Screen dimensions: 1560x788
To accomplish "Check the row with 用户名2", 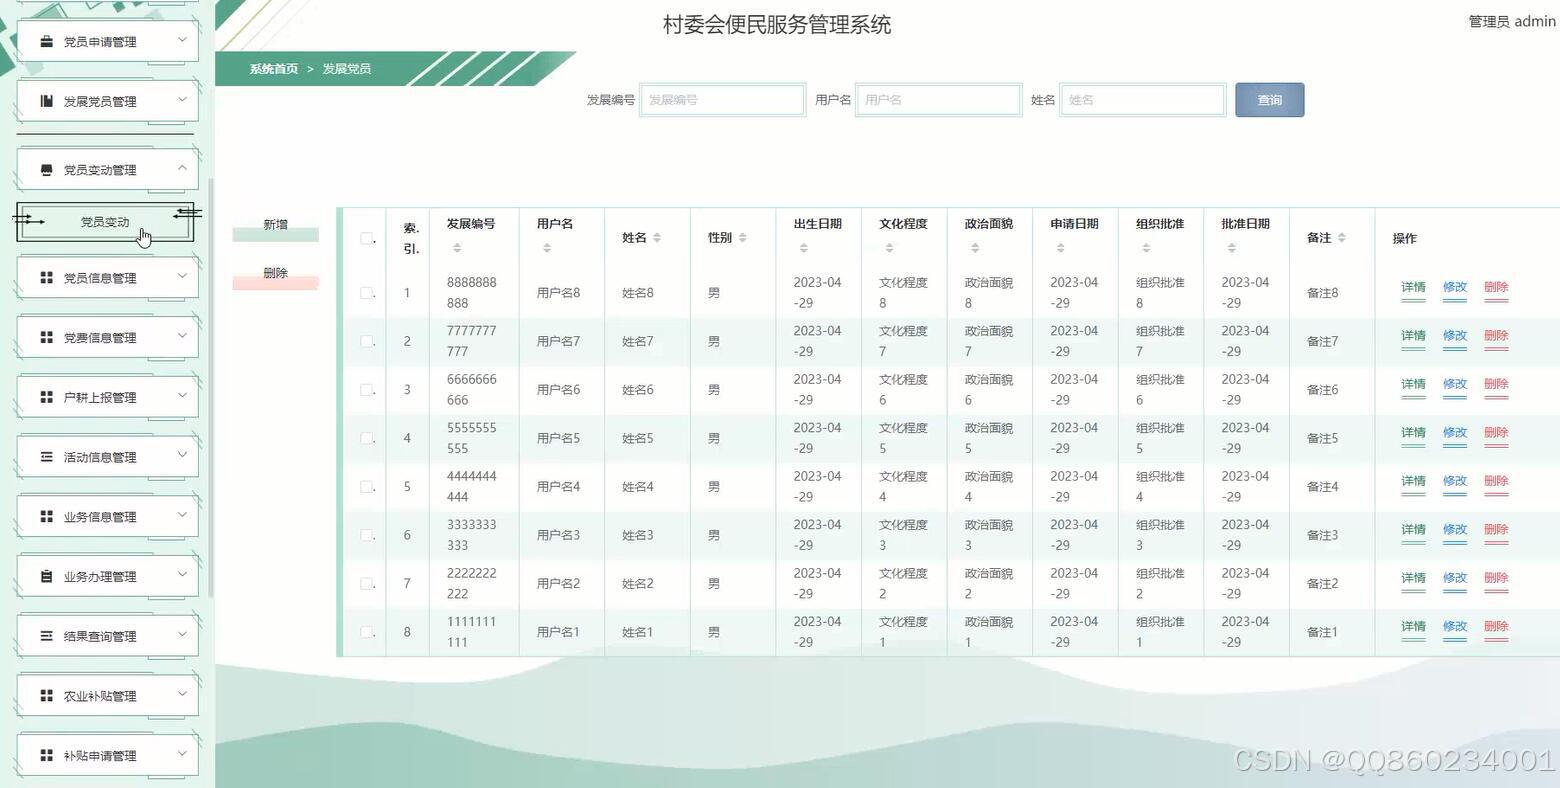I will (x=367, y=584).
